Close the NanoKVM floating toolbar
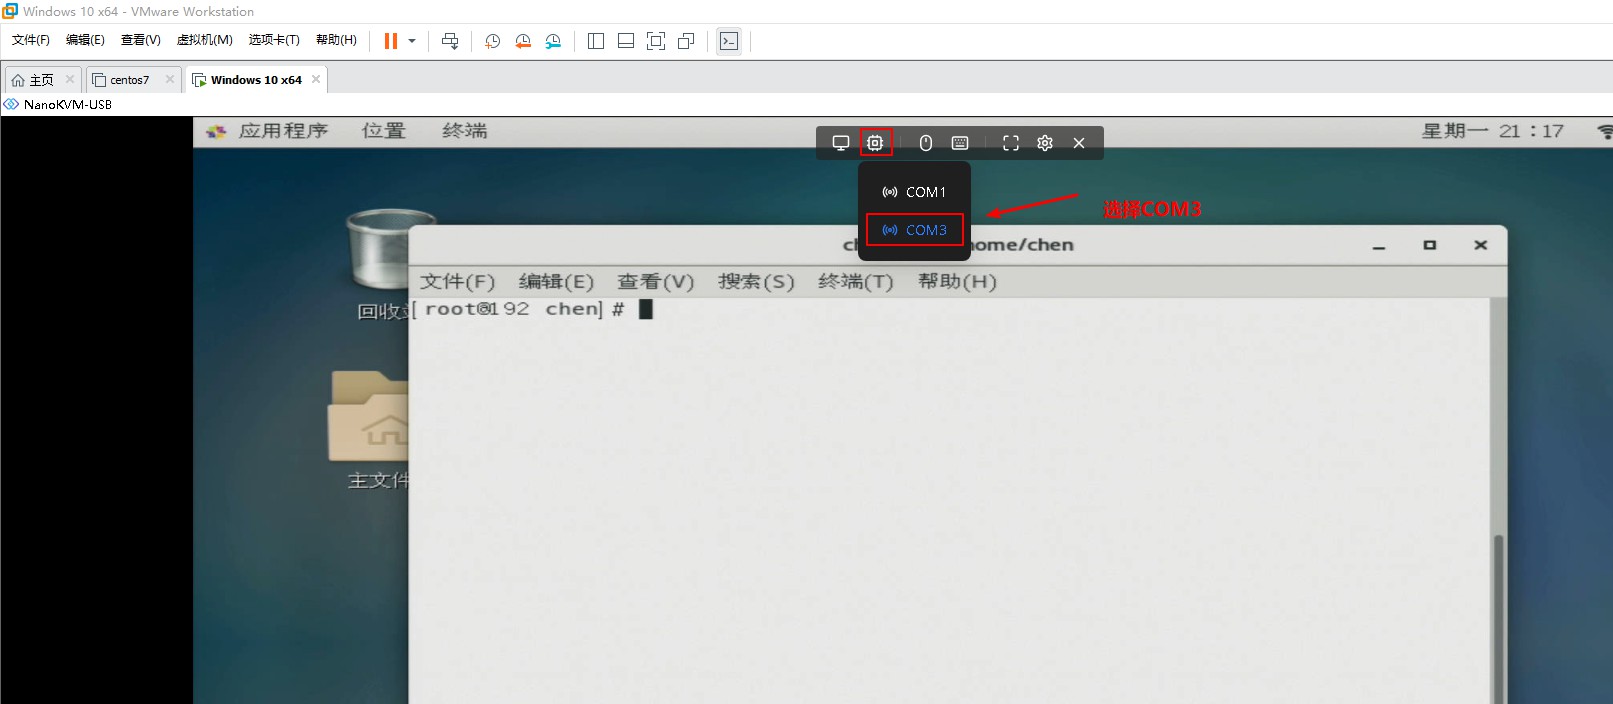This screenshot has width=1613, height=704. (x=1079, y=143)
